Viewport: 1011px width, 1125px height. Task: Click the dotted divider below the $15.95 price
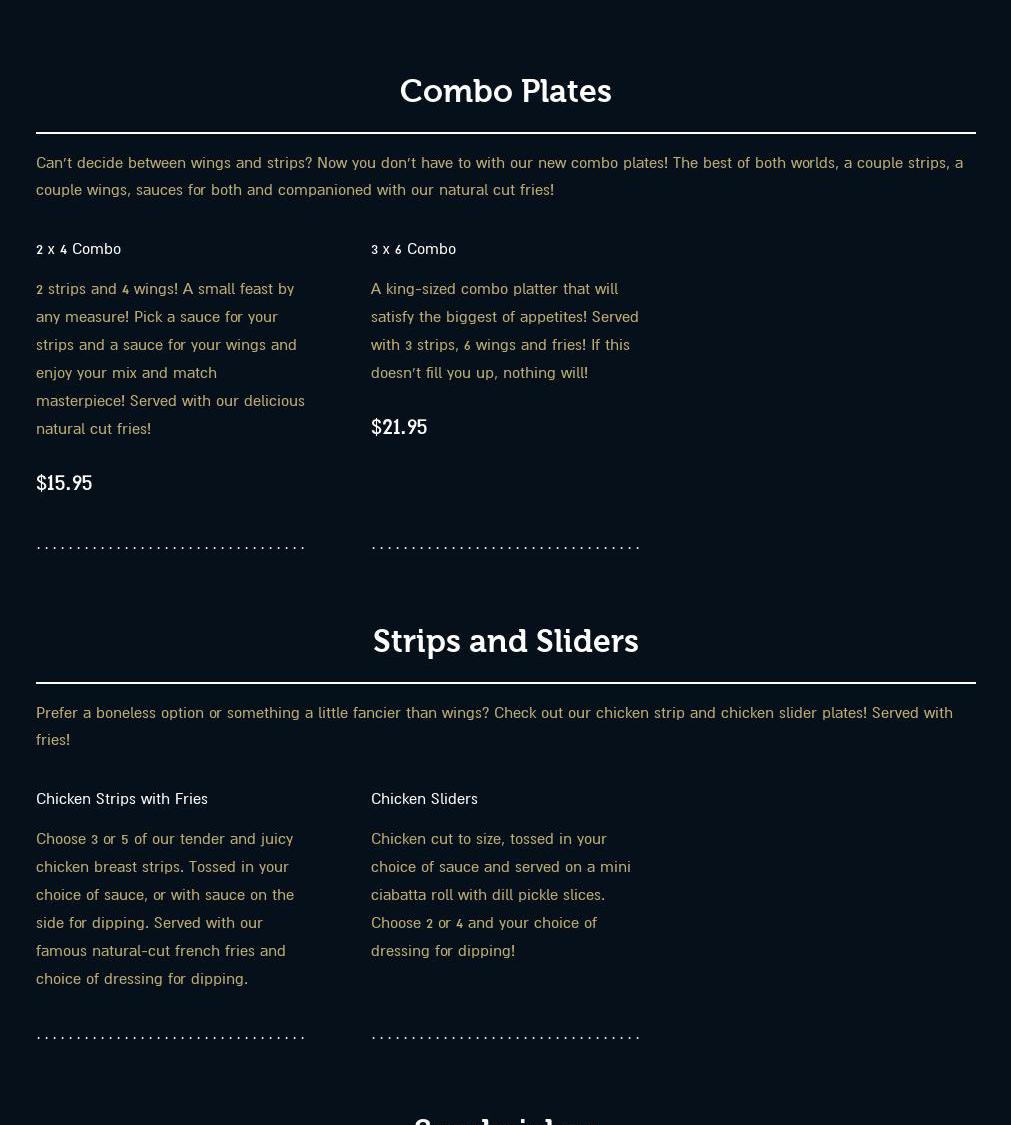170,548
